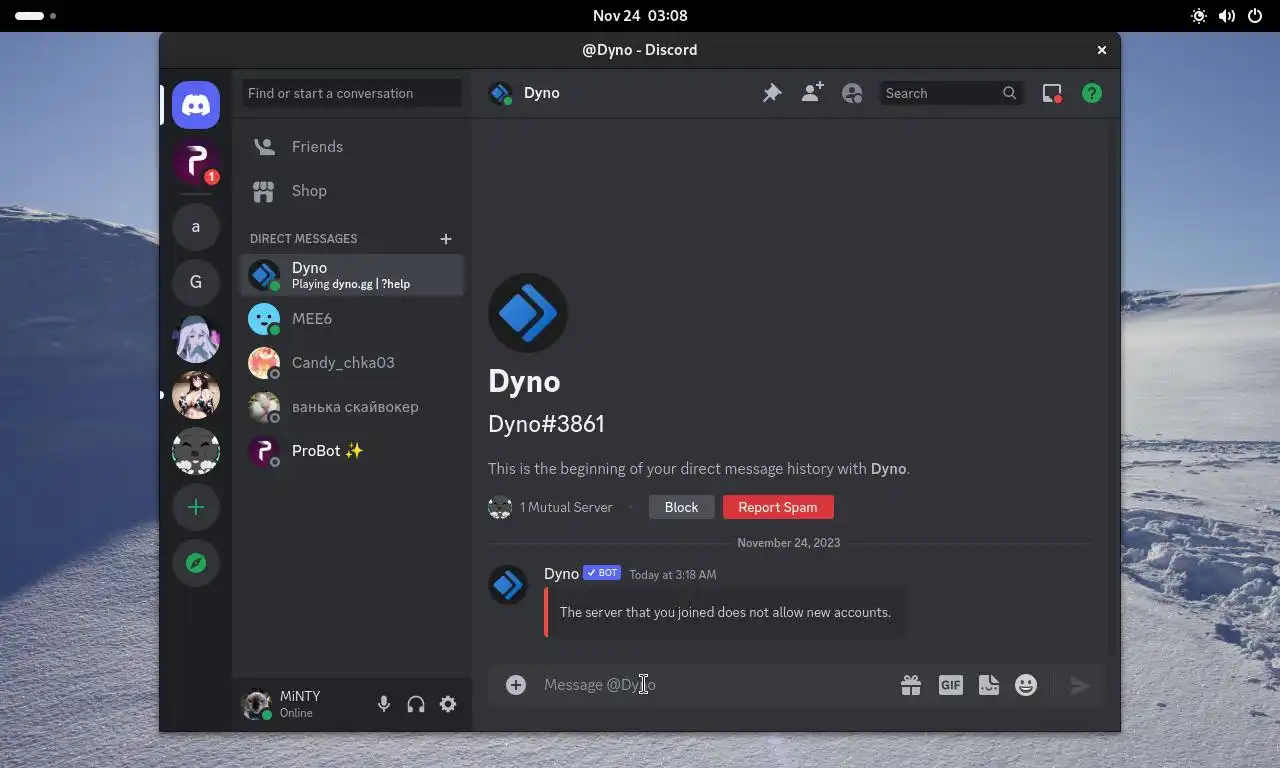1280x768 pixels.
Task: Open the ProBot ✨ conversation
Action: 352,451
